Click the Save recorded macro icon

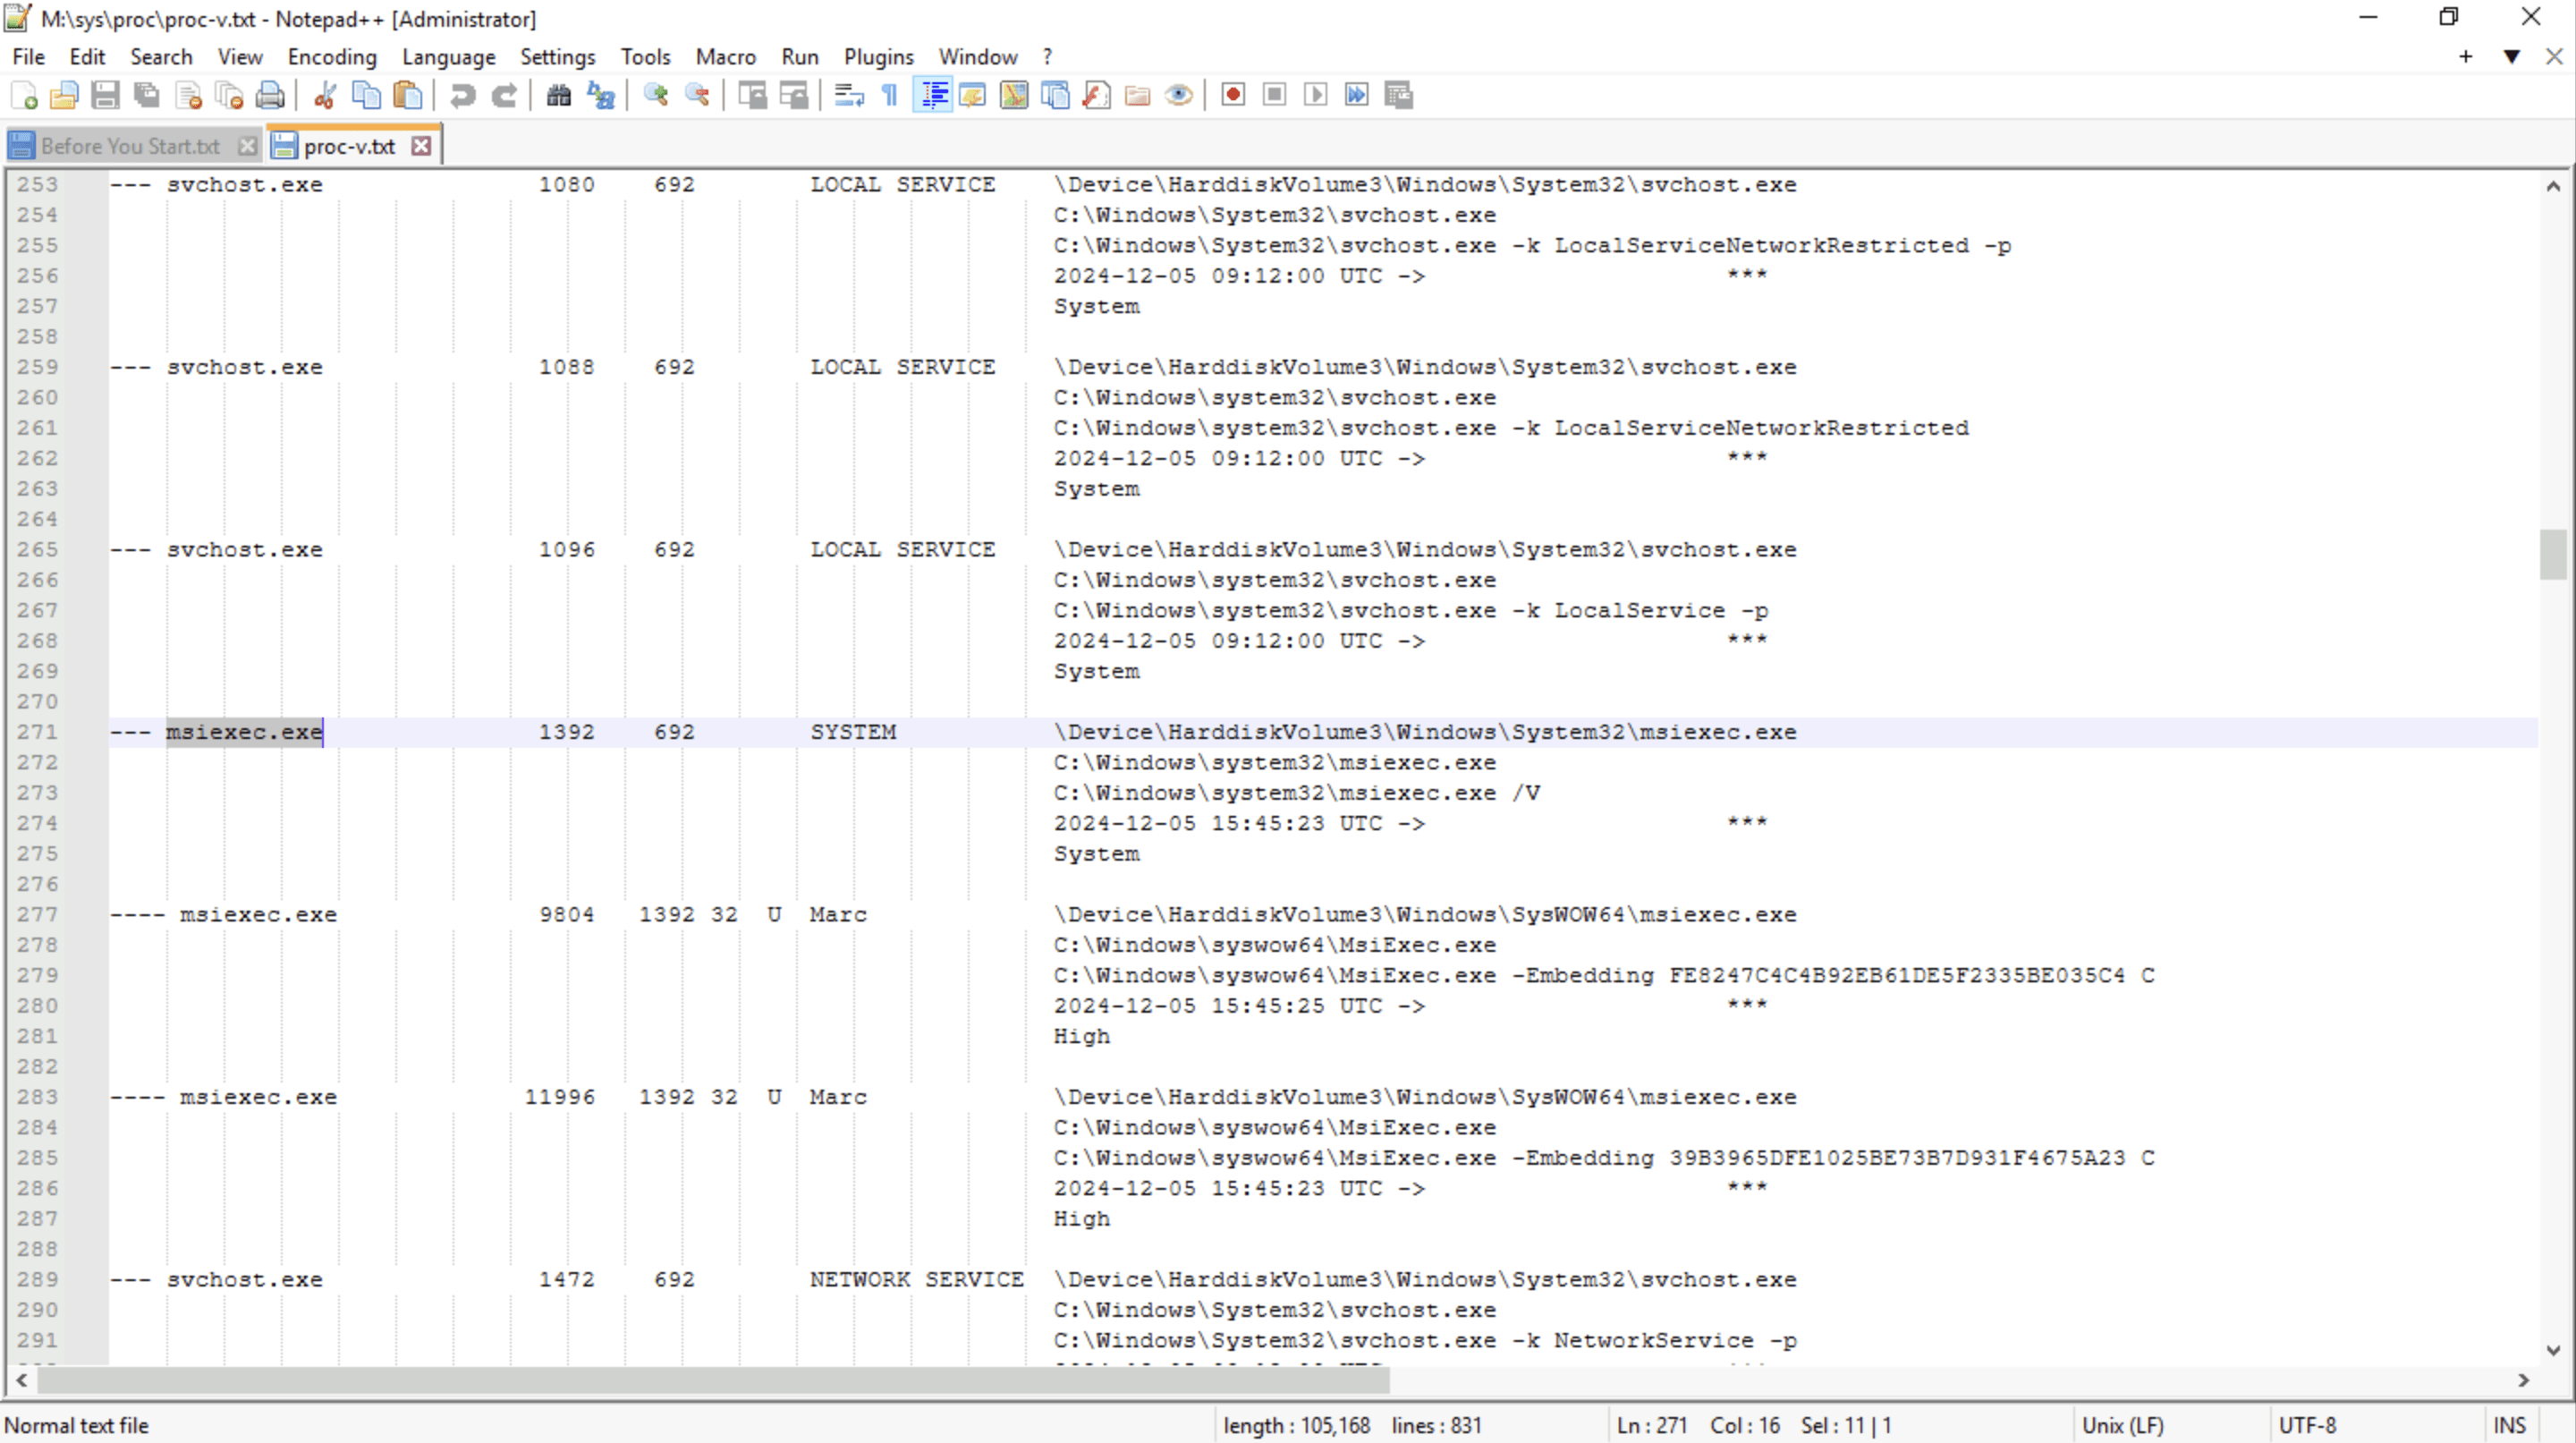(x=1399, y=95)
